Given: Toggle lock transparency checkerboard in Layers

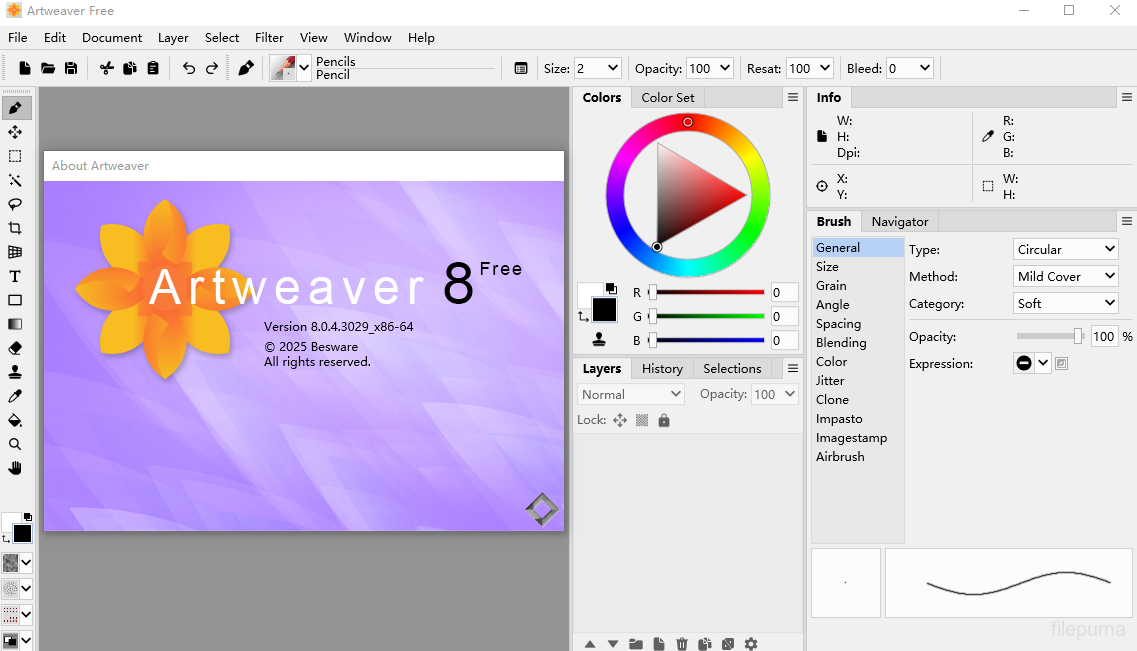Looking at the screenshot, I should click(x=642, y=420).
